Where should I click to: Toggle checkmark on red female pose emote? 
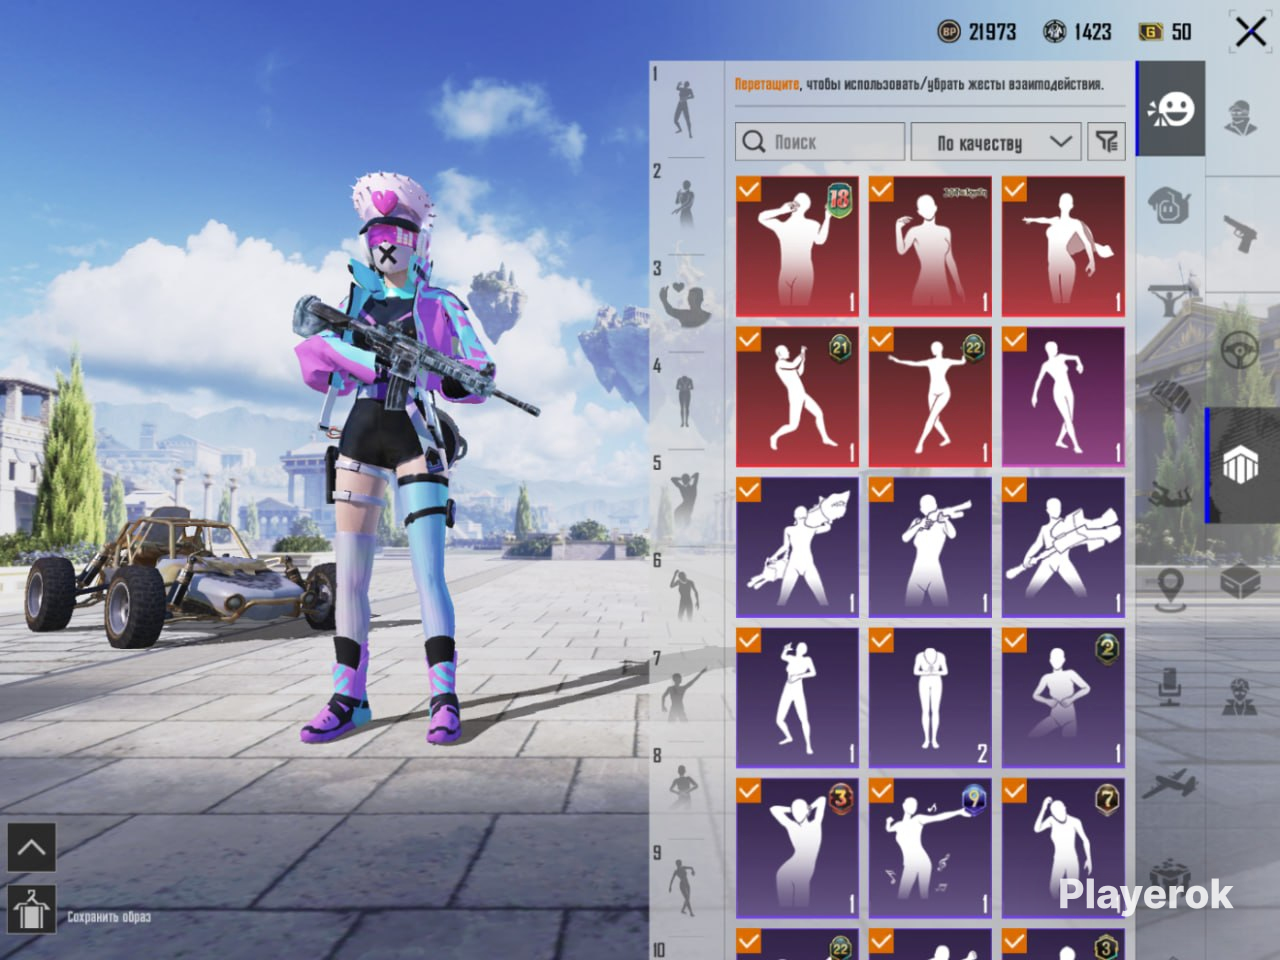pos(882,189)
